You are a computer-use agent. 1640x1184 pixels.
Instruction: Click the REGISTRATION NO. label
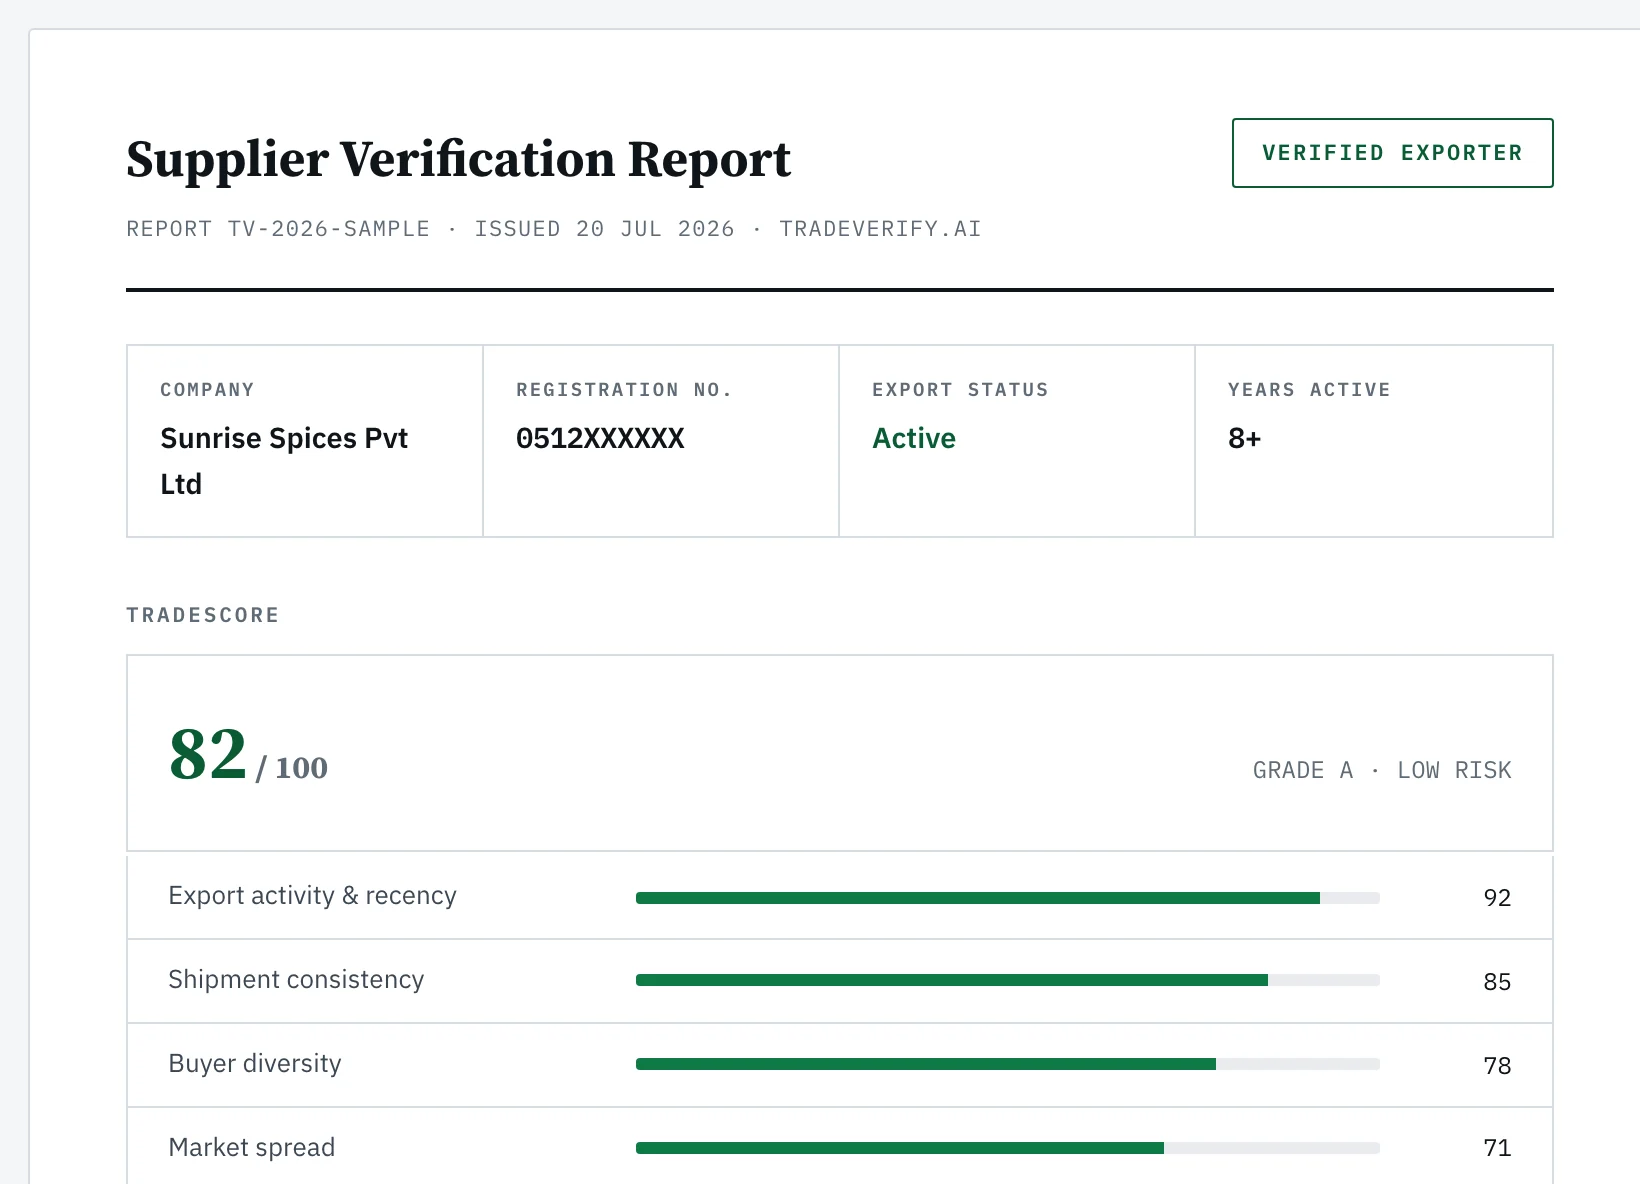(624, 390)
